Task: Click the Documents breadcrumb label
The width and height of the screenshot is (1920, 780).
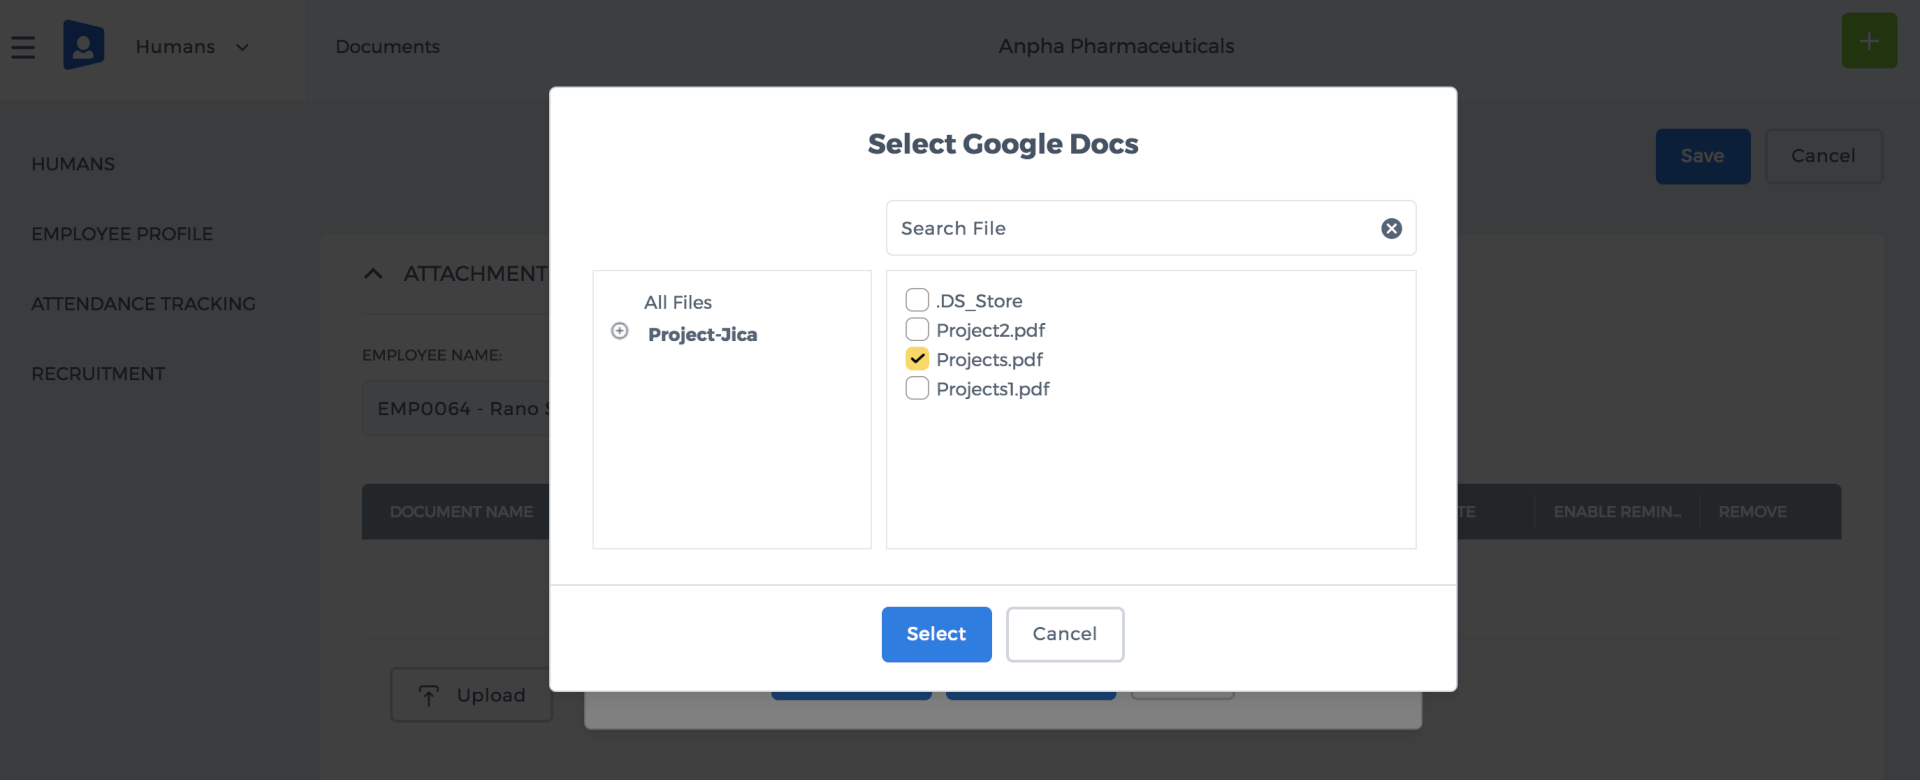Action: pyautogui.click(x=388, y=47)
